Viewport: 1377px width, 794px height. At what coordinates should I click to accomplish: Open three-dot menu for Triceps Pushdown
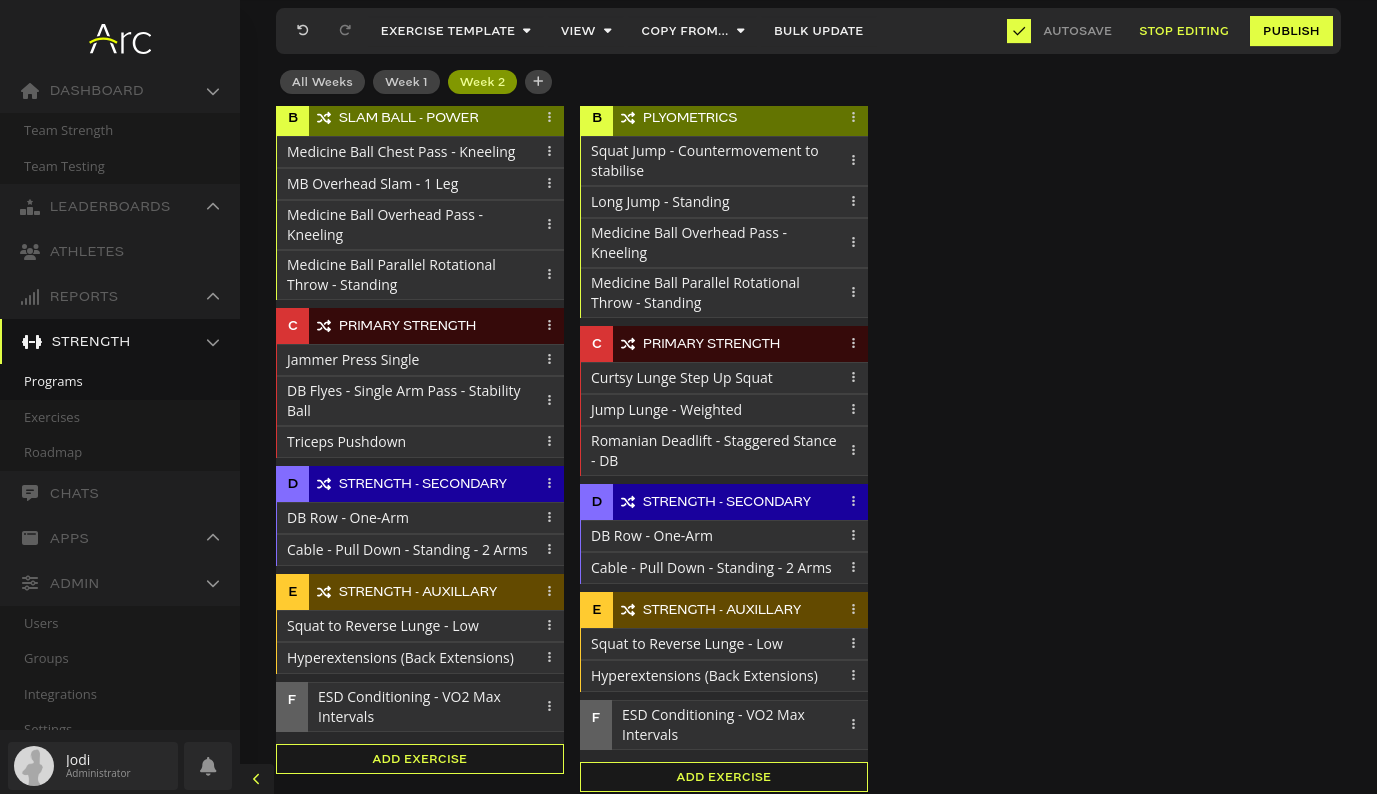[549, 441]
